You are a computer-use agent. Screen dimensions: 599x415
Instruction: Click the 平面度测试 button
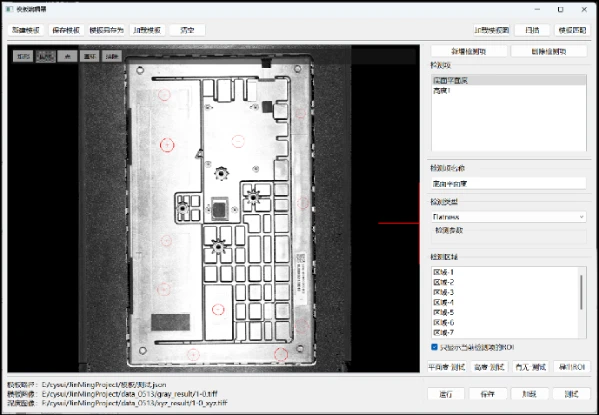447,367
